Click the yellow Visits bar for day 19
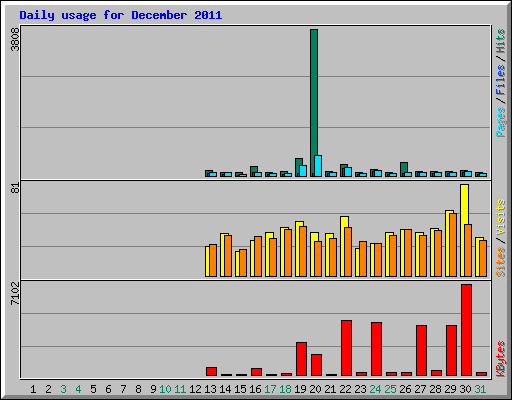The height and width of the screenshot is (400, 512). tap(299, 249)
